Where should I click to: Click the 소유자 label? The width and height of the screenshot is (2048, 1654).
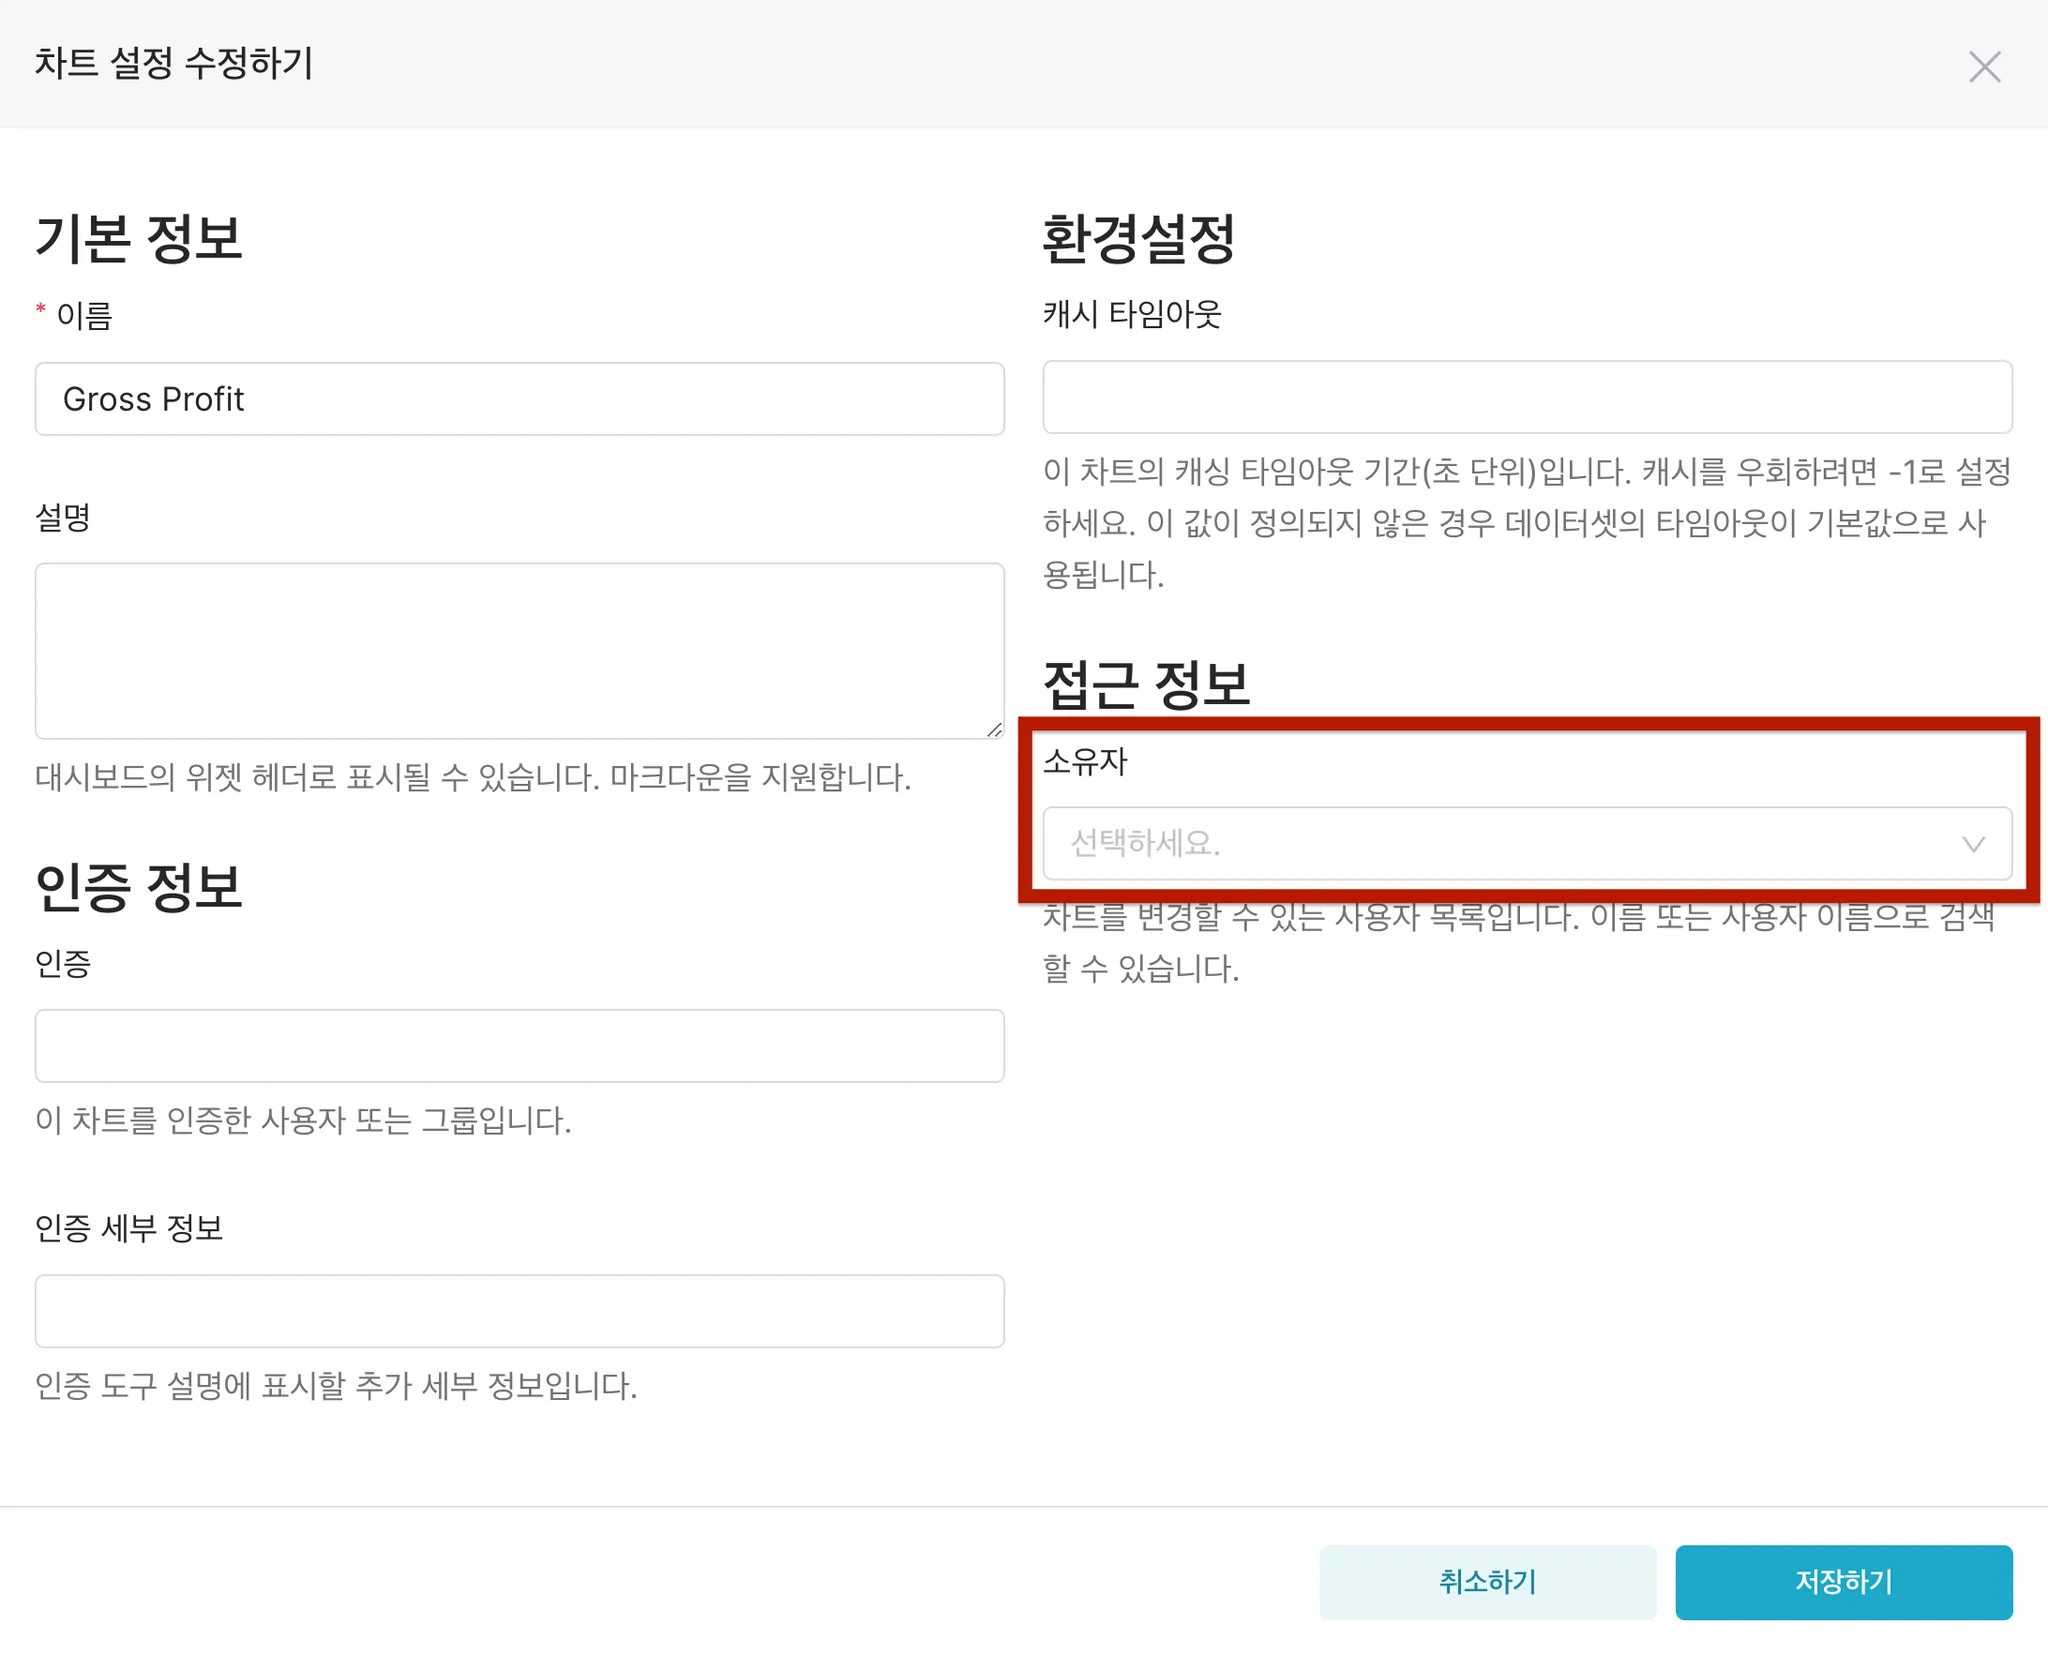coord(1085,761)
